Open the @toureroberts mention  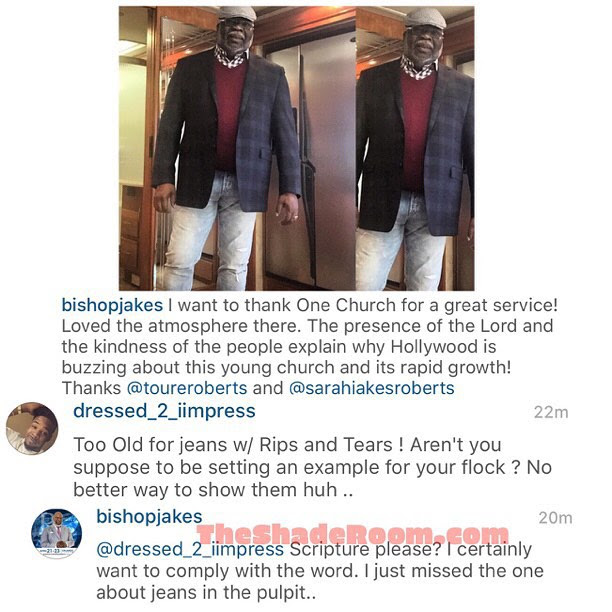[x=187, y=388]
